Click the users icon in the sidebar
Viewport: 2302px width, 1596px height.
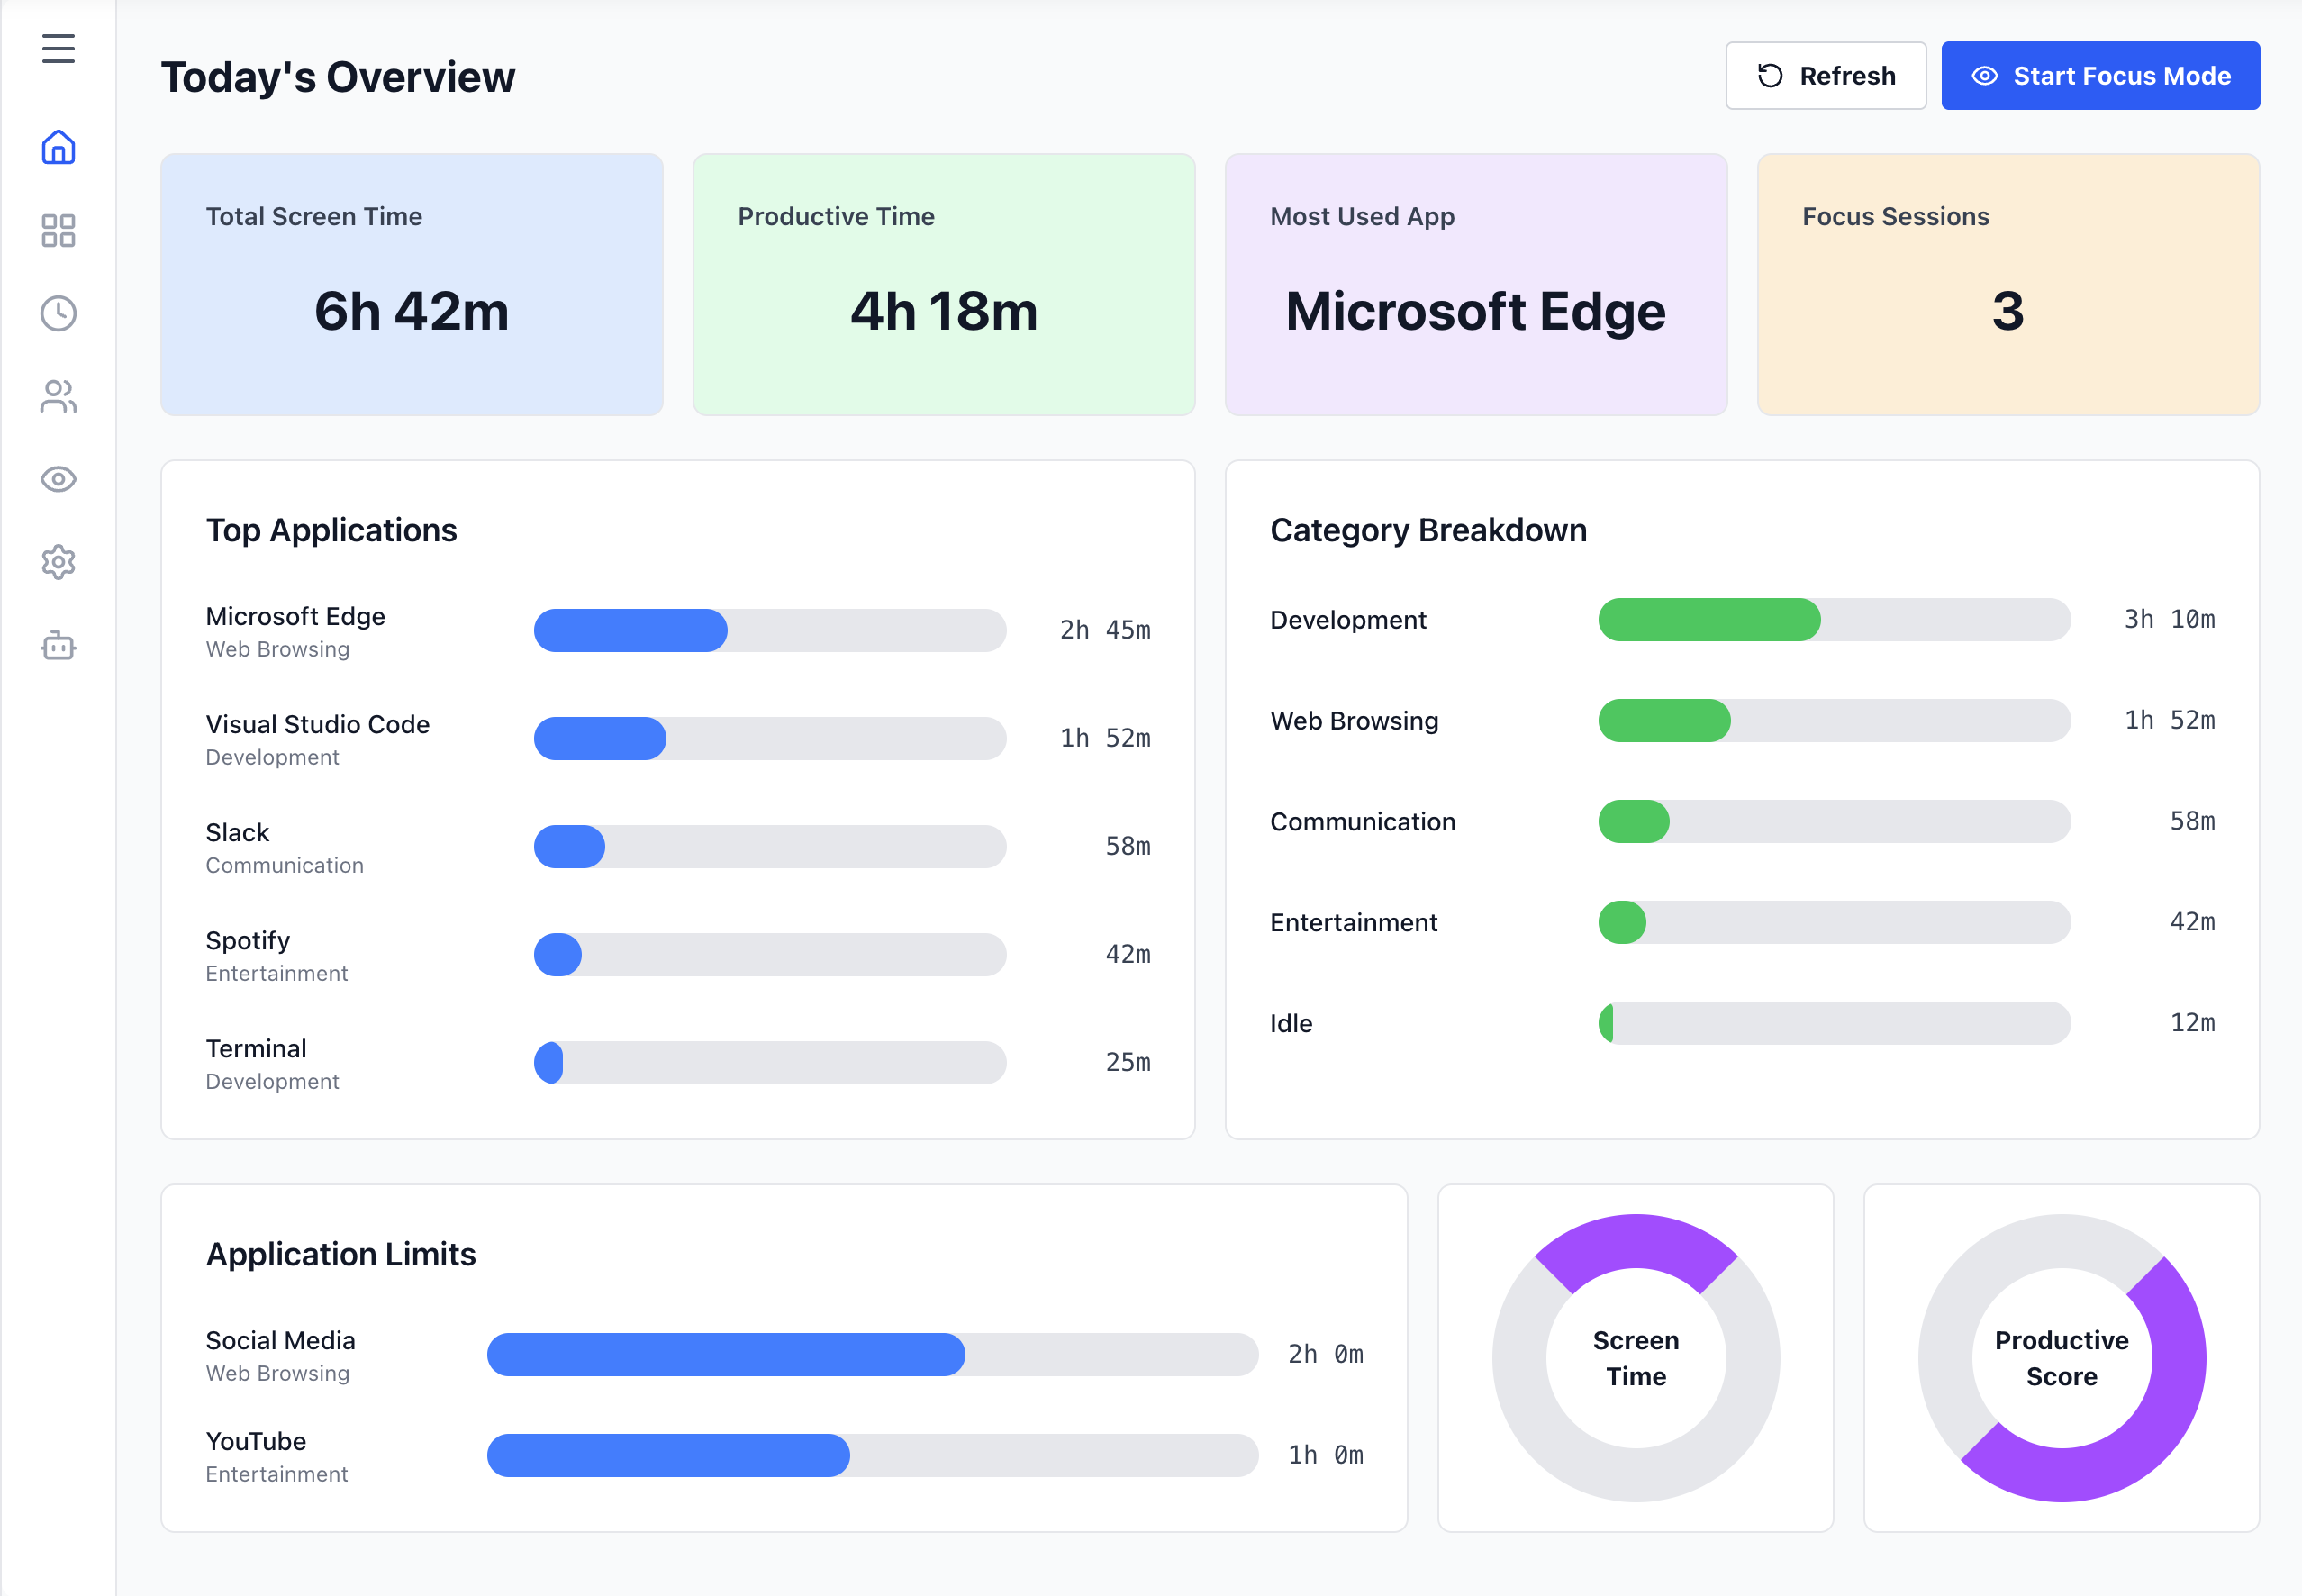pos(57,397)
